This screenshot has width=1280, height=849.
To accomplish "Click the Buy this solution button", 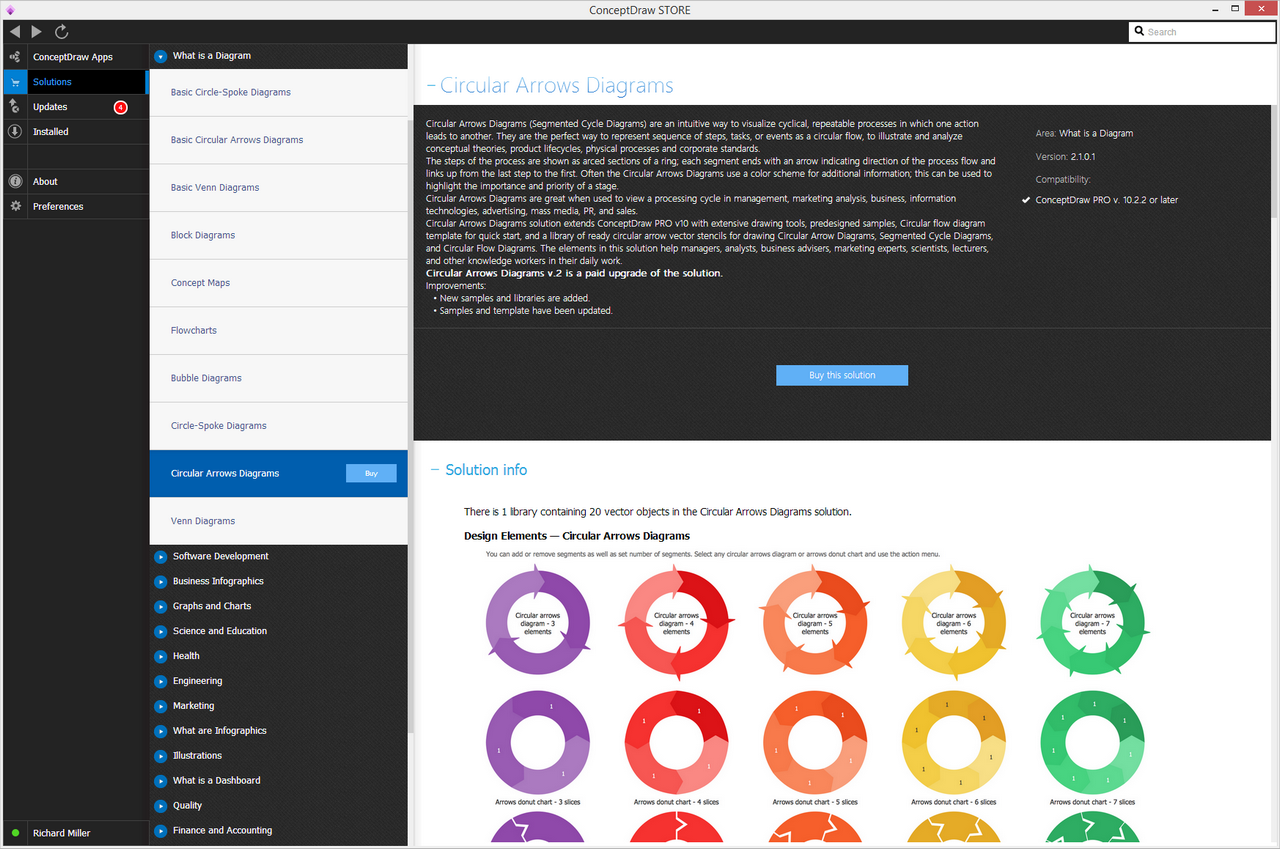I will 842,375.
